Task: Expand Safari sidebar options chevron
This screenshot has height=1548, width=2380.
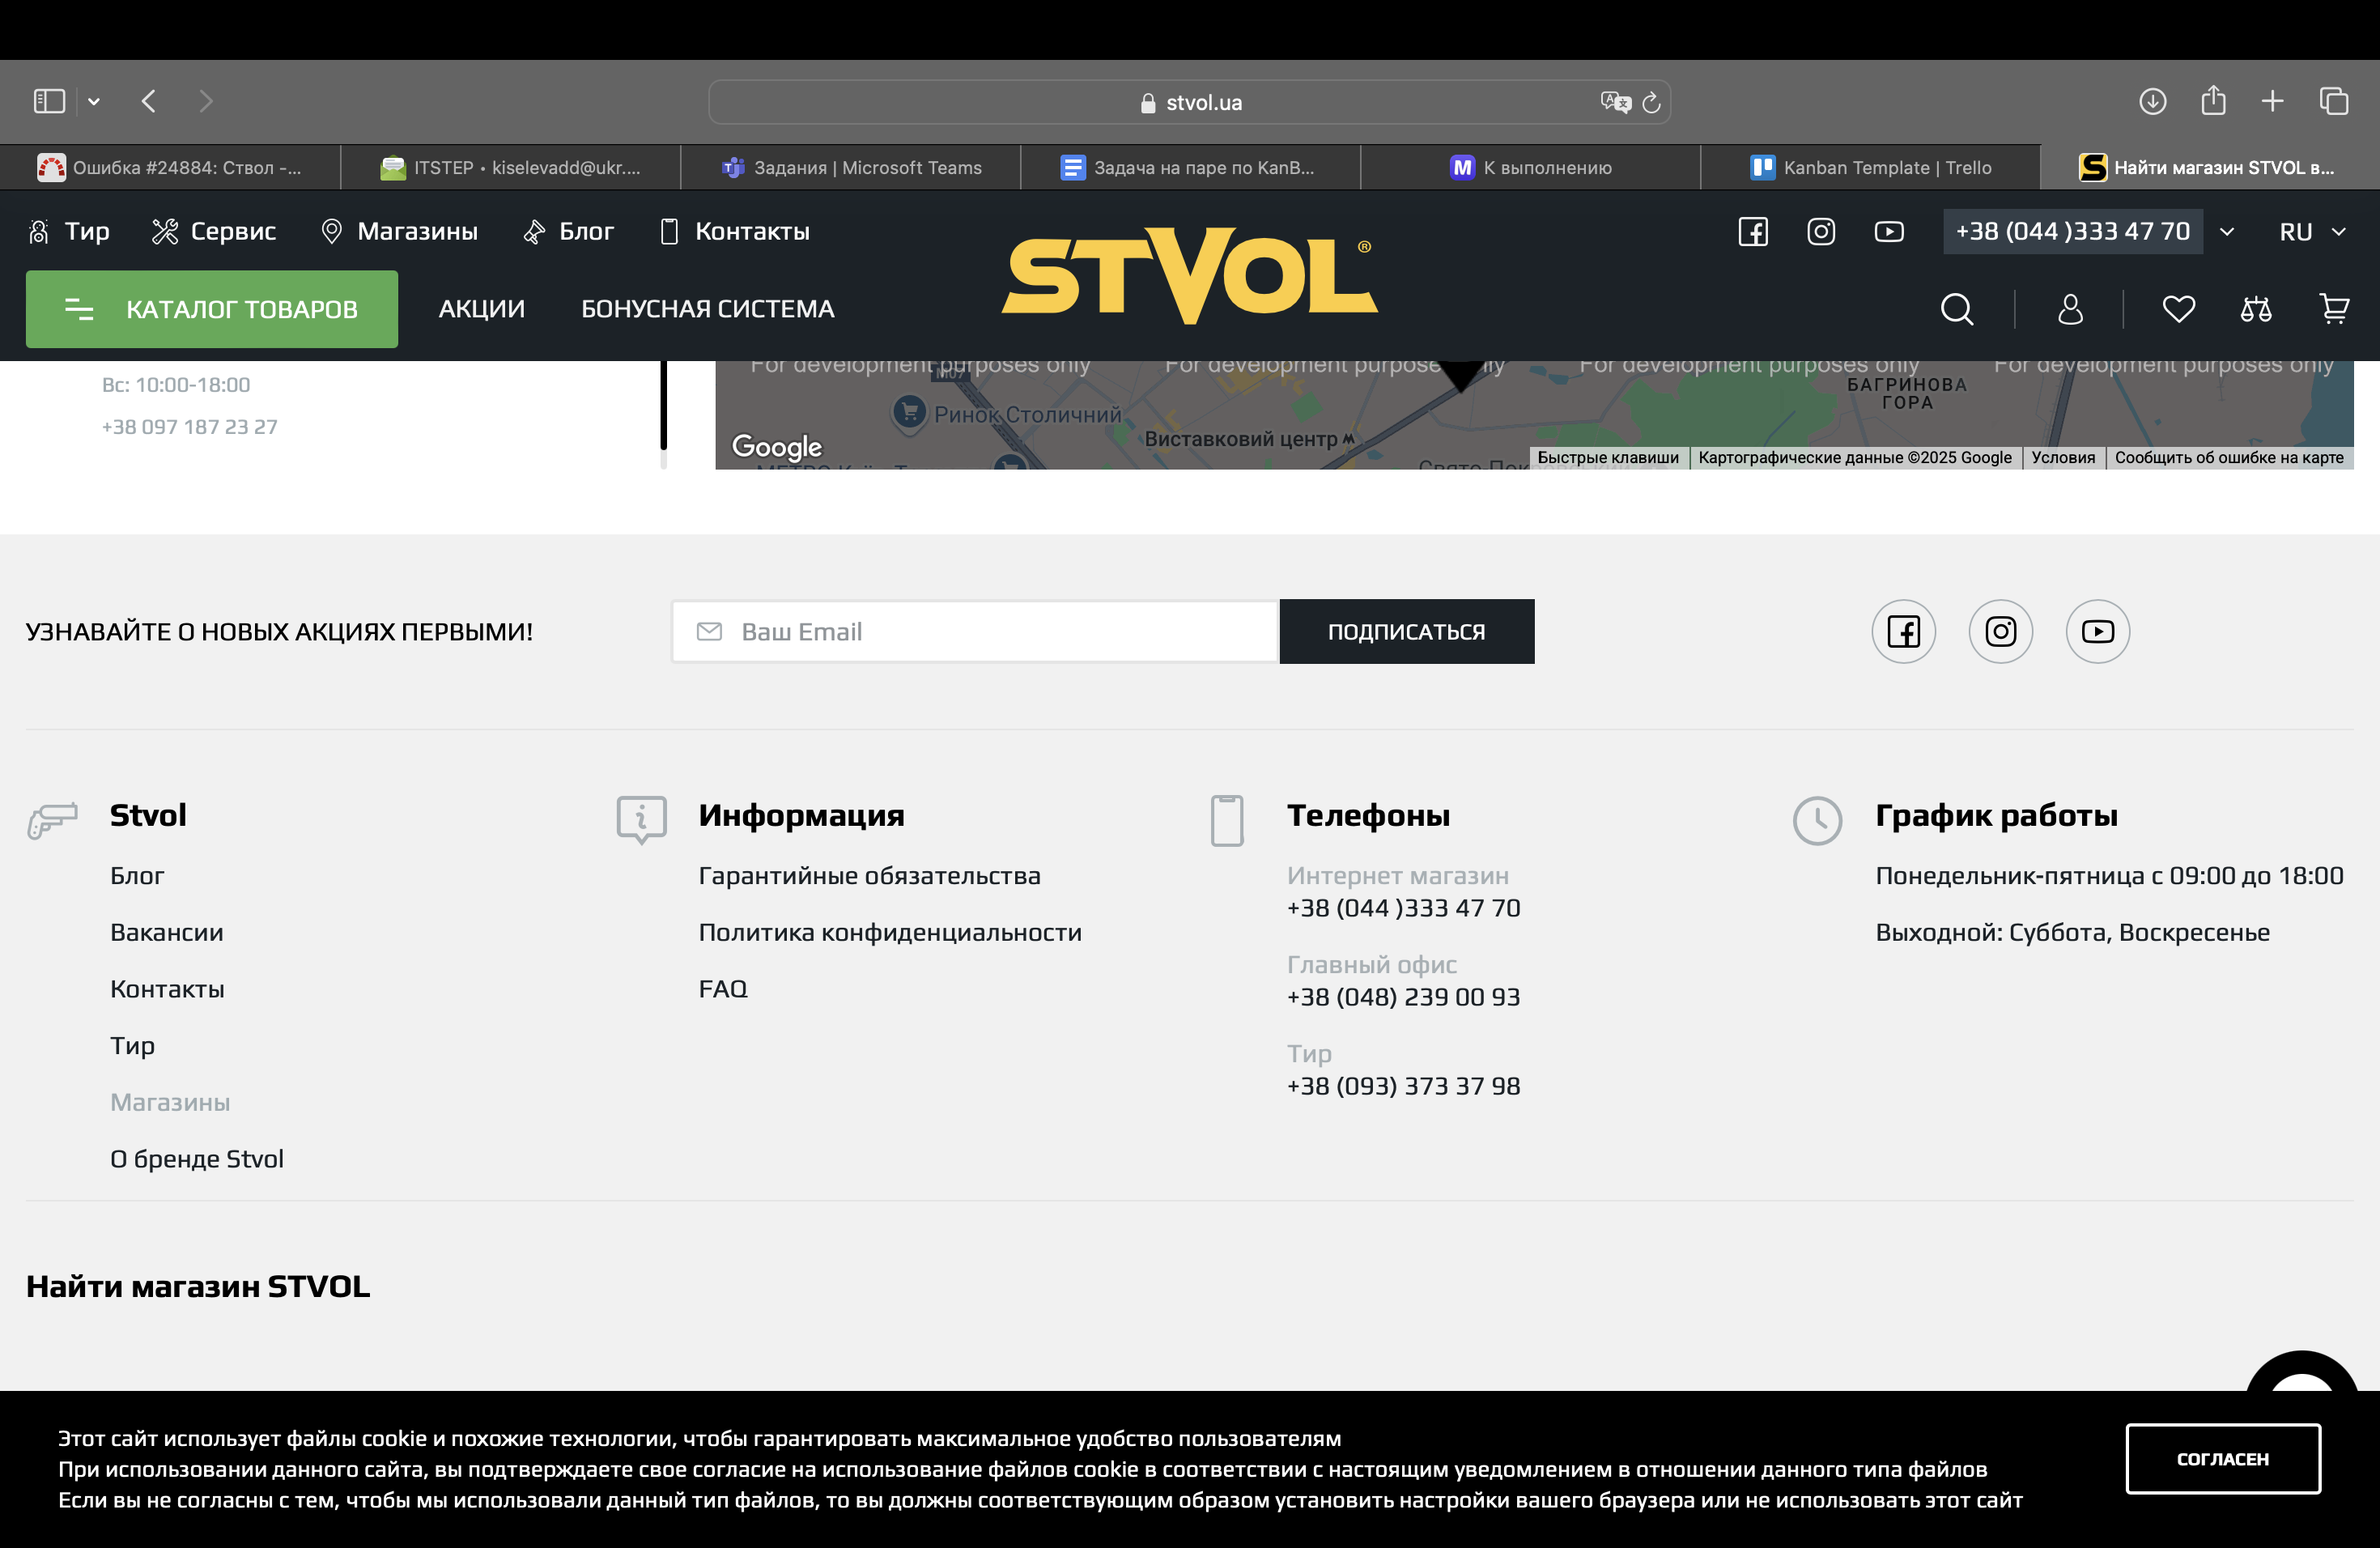Action: pos(94,101)
